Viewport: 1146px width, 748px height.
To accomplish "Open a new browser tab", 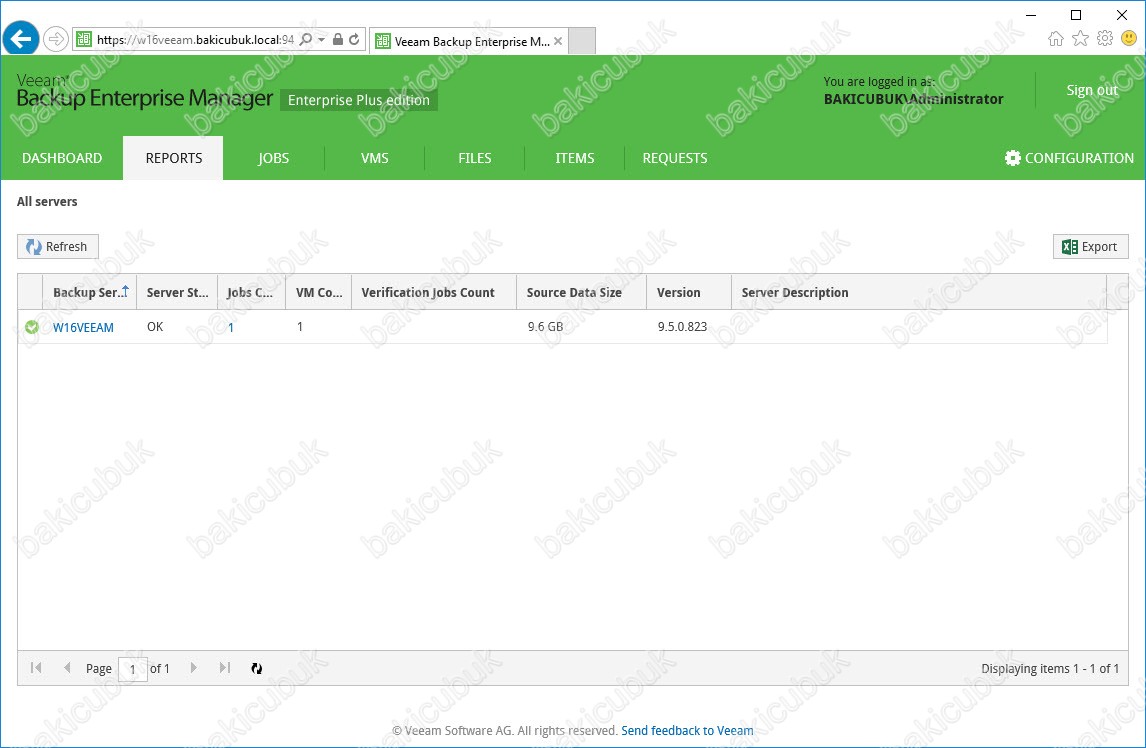I will pos(582,41).
